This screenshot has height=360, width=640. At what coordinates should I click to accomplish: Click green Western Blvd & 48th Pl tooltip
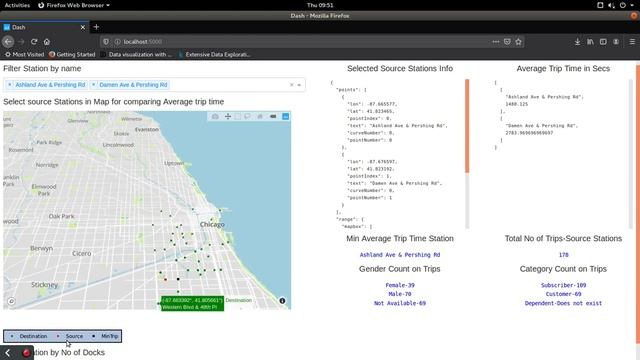click(192, 303)
